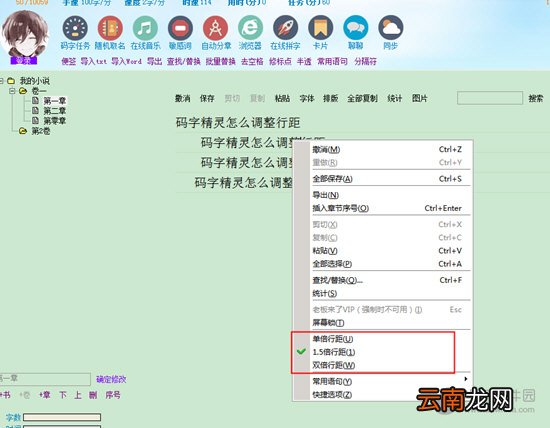Click the +章 add chapter button

44,395
